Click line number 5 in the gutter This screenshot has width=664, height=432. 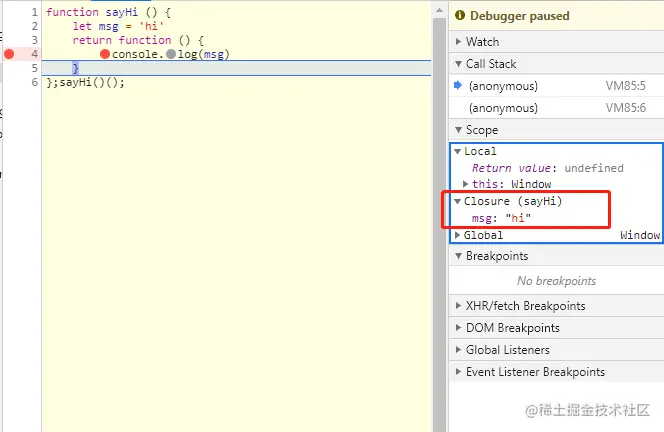(34, 68)
